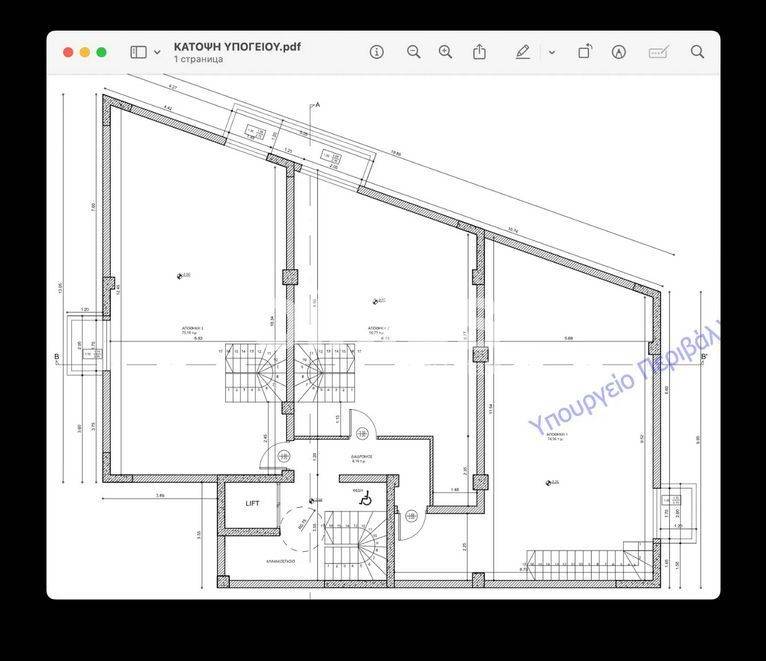Open the search field magnifier
766x661 pixels.
tap(698, 52)
